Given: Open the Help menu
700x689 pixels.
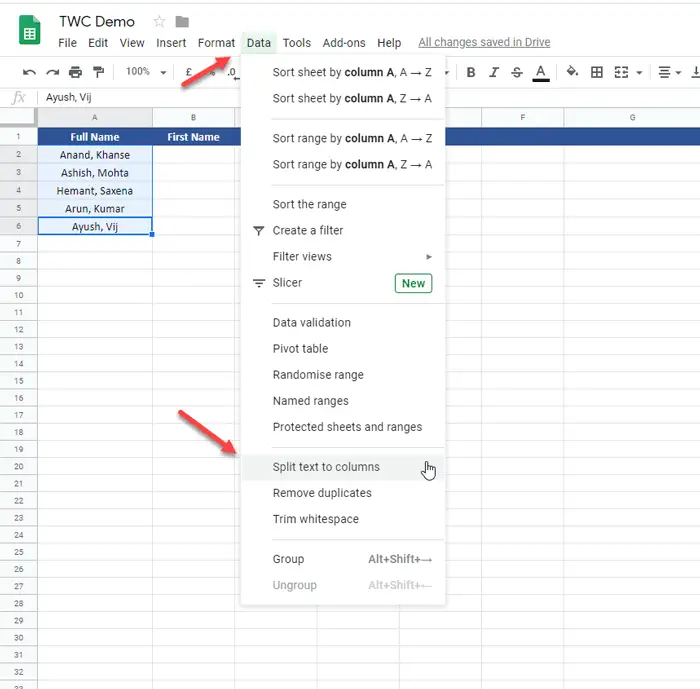Looking at the screenshot, I should click(x=389, y=43).
